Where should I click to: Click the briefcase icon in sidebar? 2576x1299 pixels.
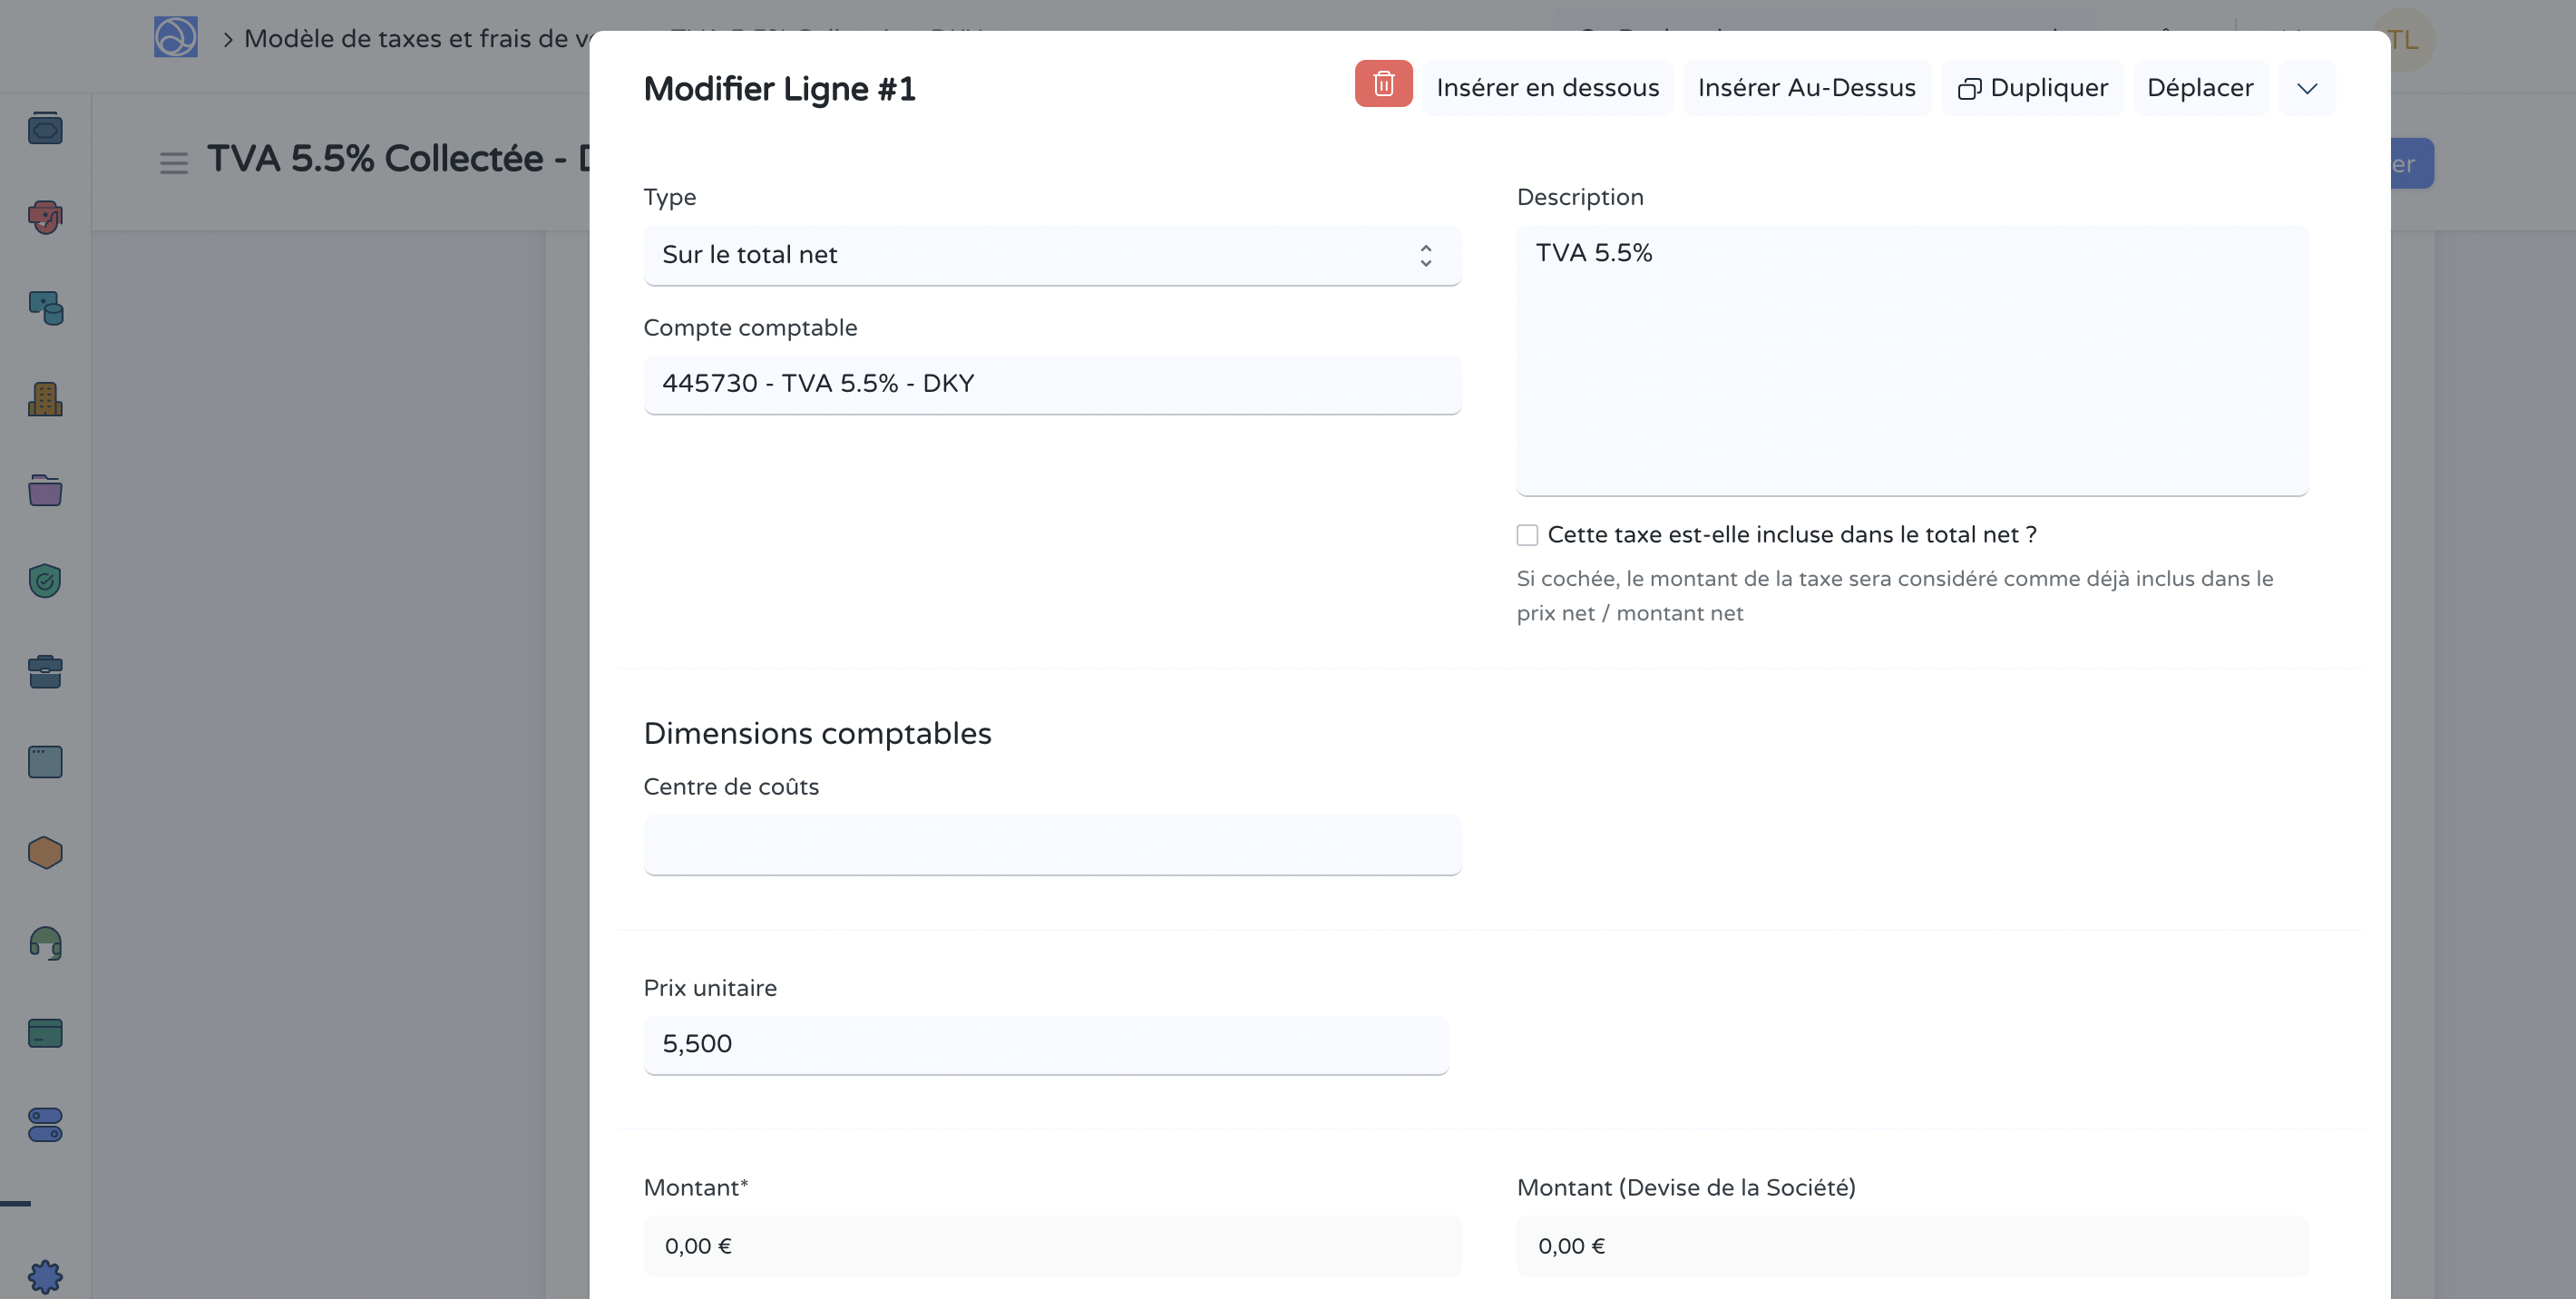coord(45,671)
